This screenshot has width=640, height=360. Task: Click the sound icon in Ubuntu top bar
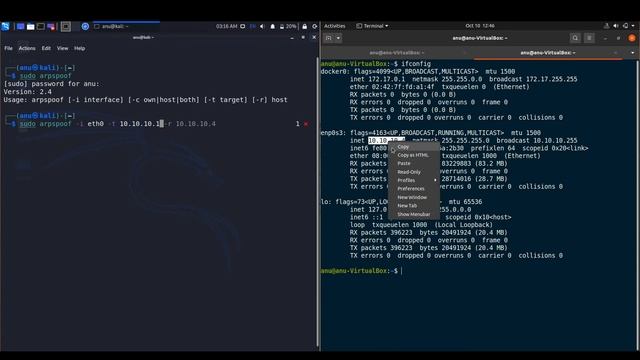[616, 26]
